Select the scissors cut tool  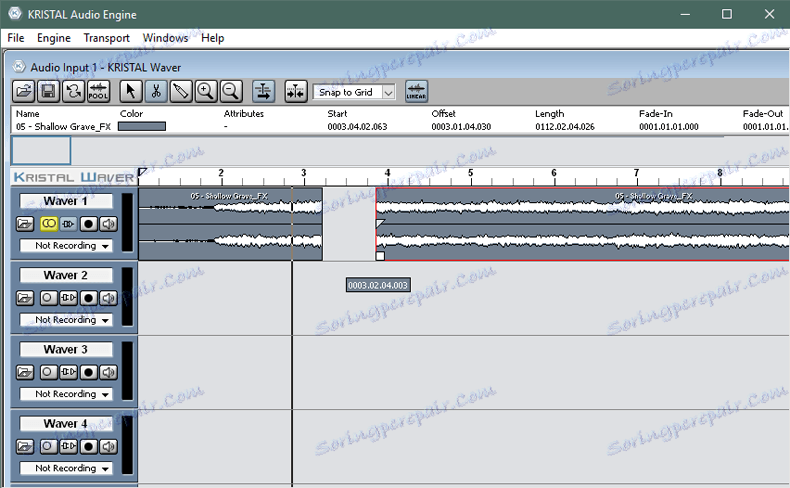[156, 92]
